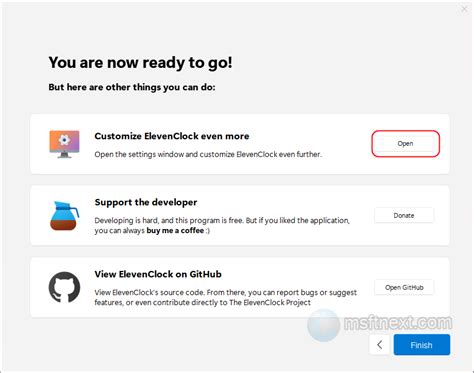Click the Donate button
The height and width of the screenshot is (373, 474).
coord(404,215)
